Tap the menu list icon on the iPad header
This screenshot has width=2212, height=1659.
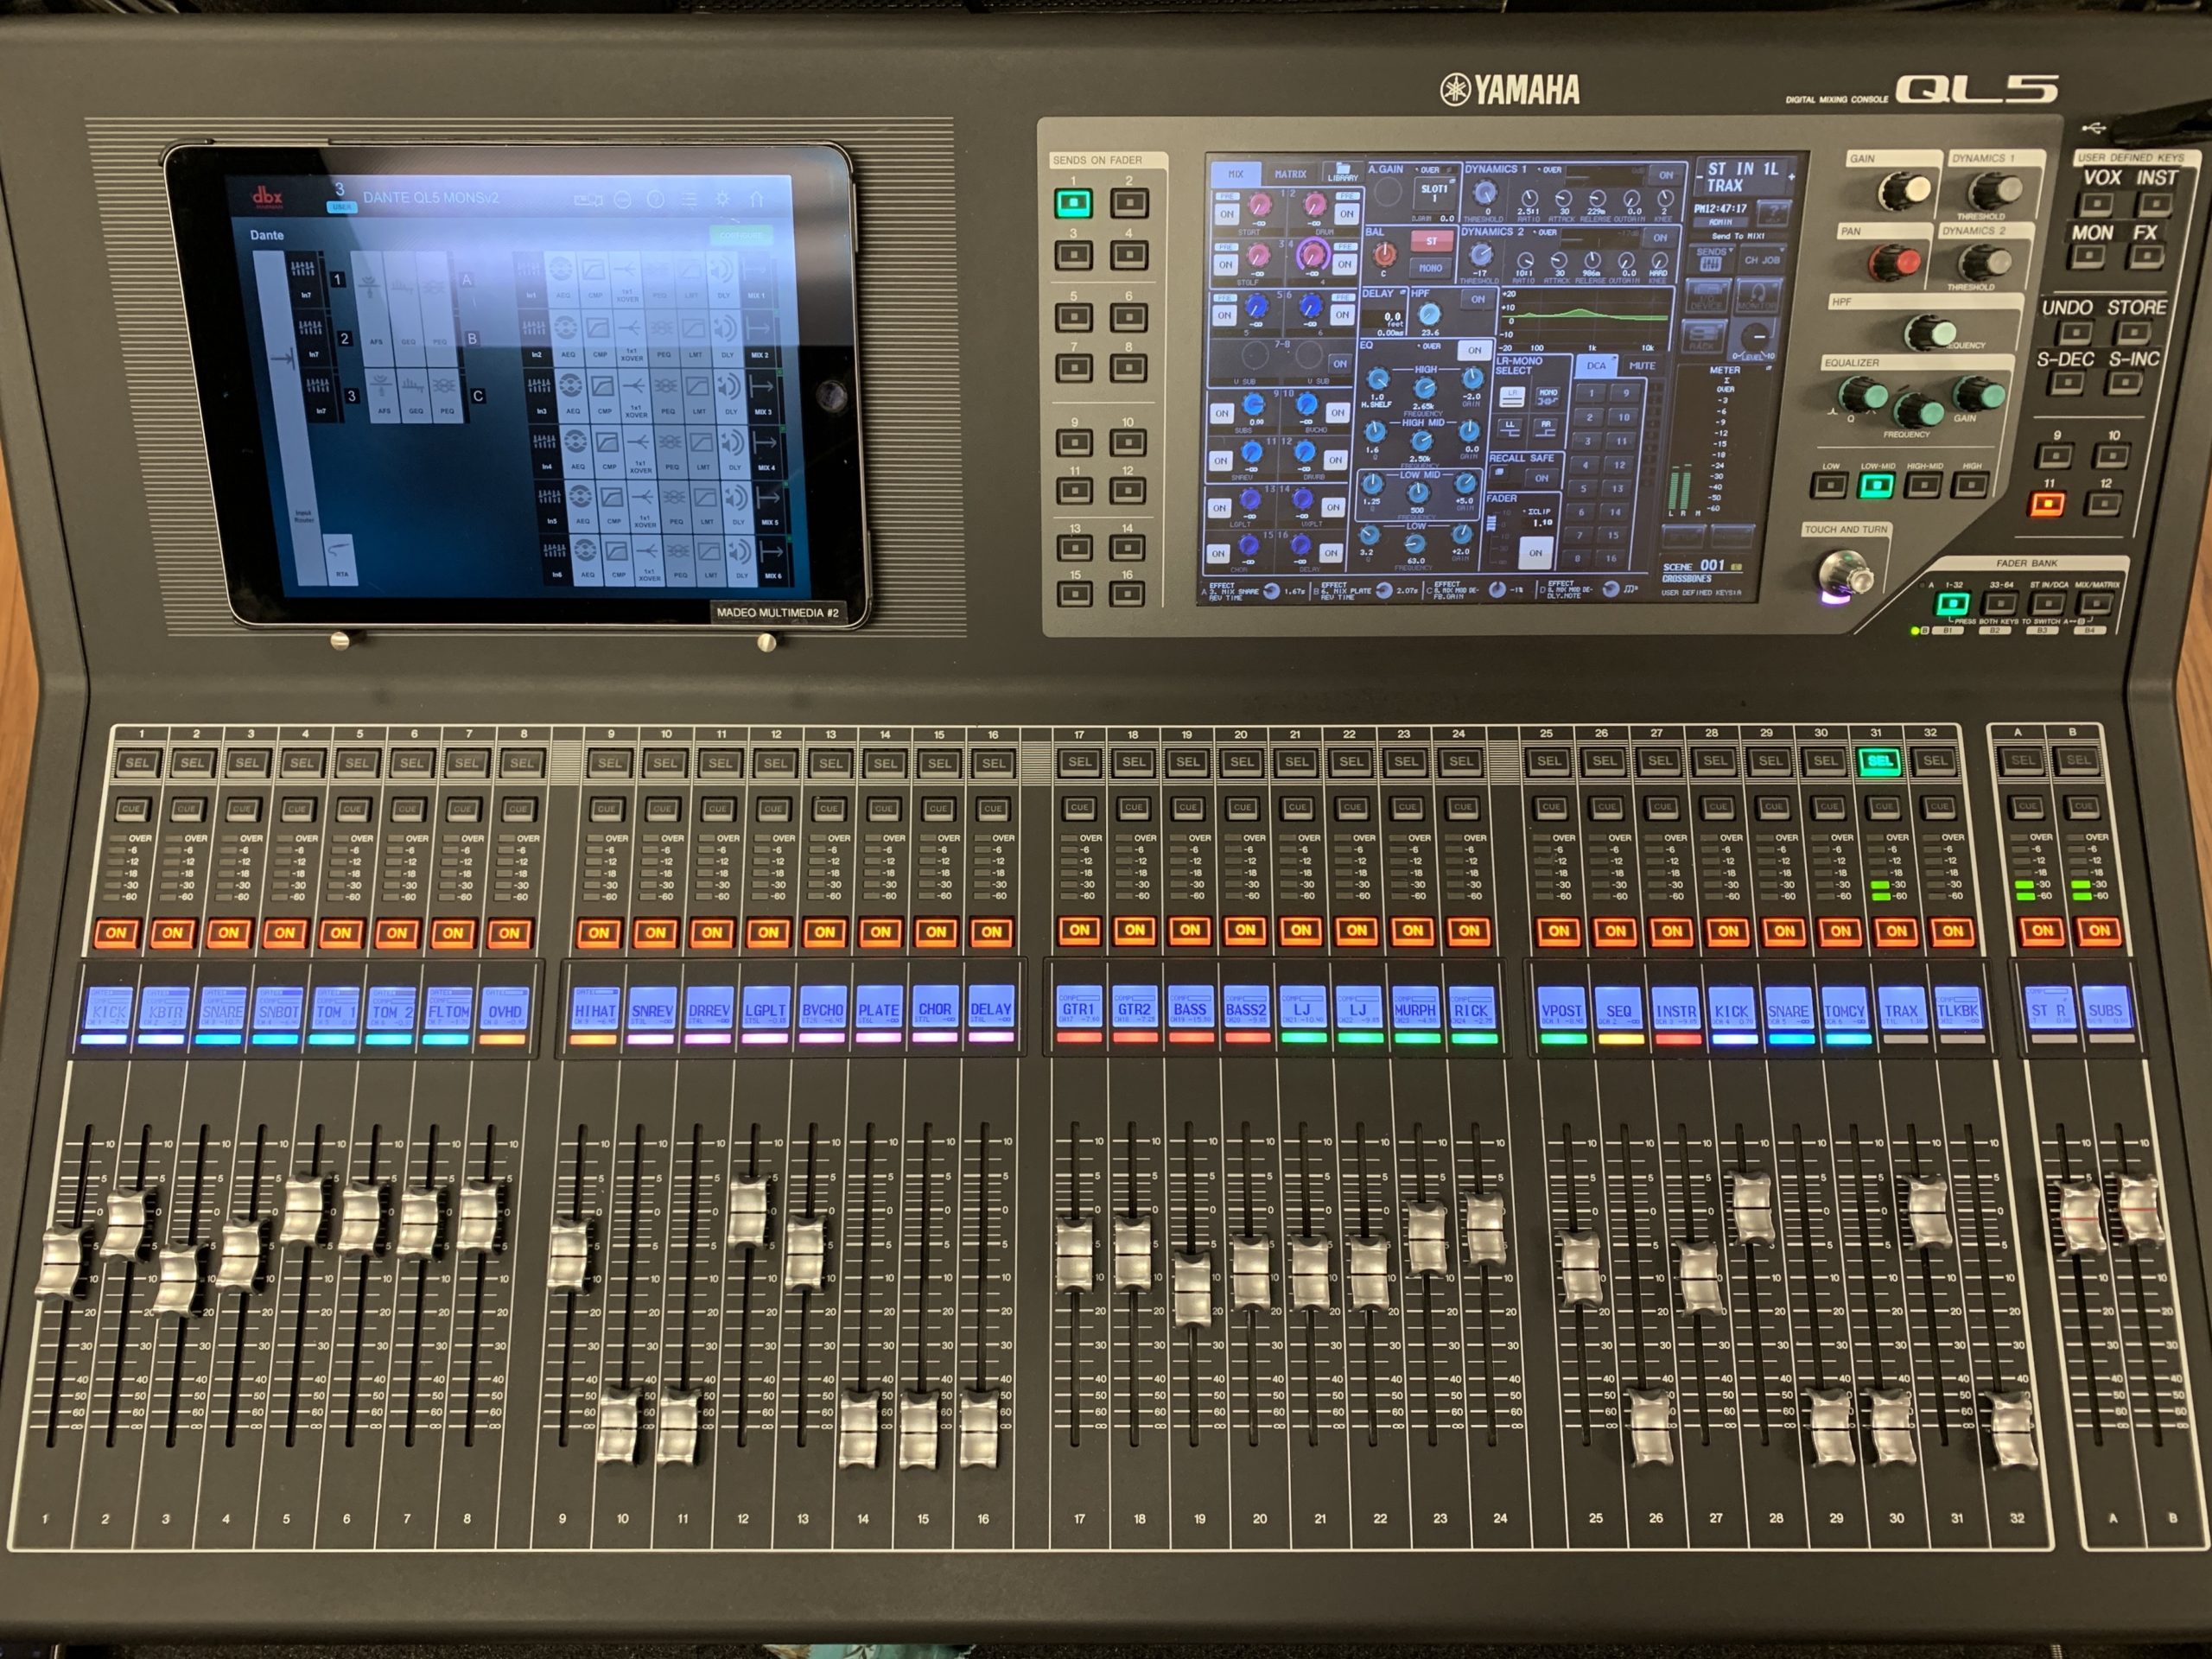(x=689, y=199)
